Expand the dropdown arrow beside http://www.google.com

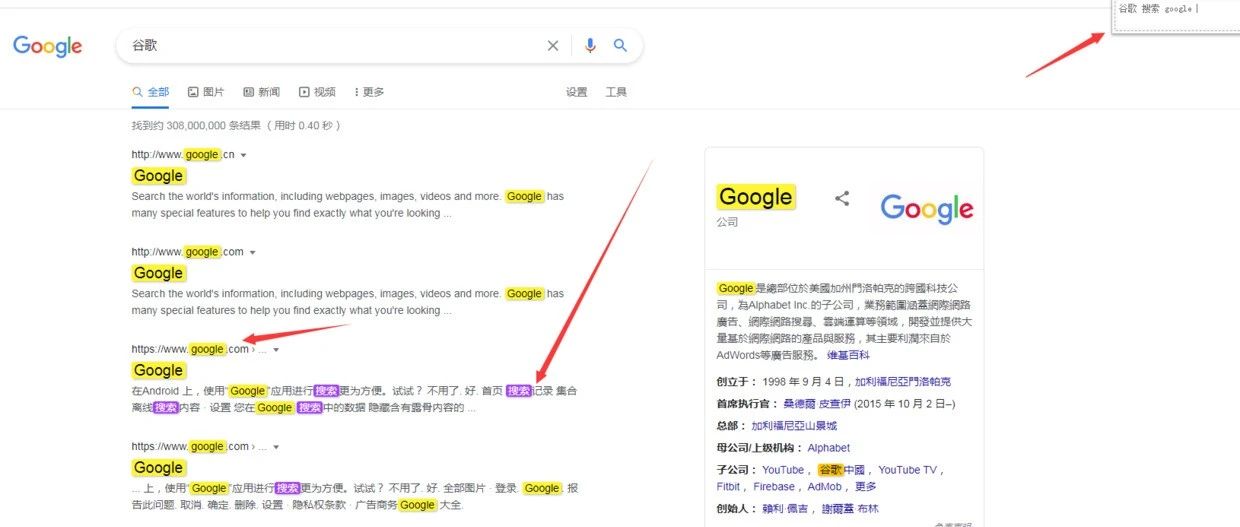pos(252,252)
